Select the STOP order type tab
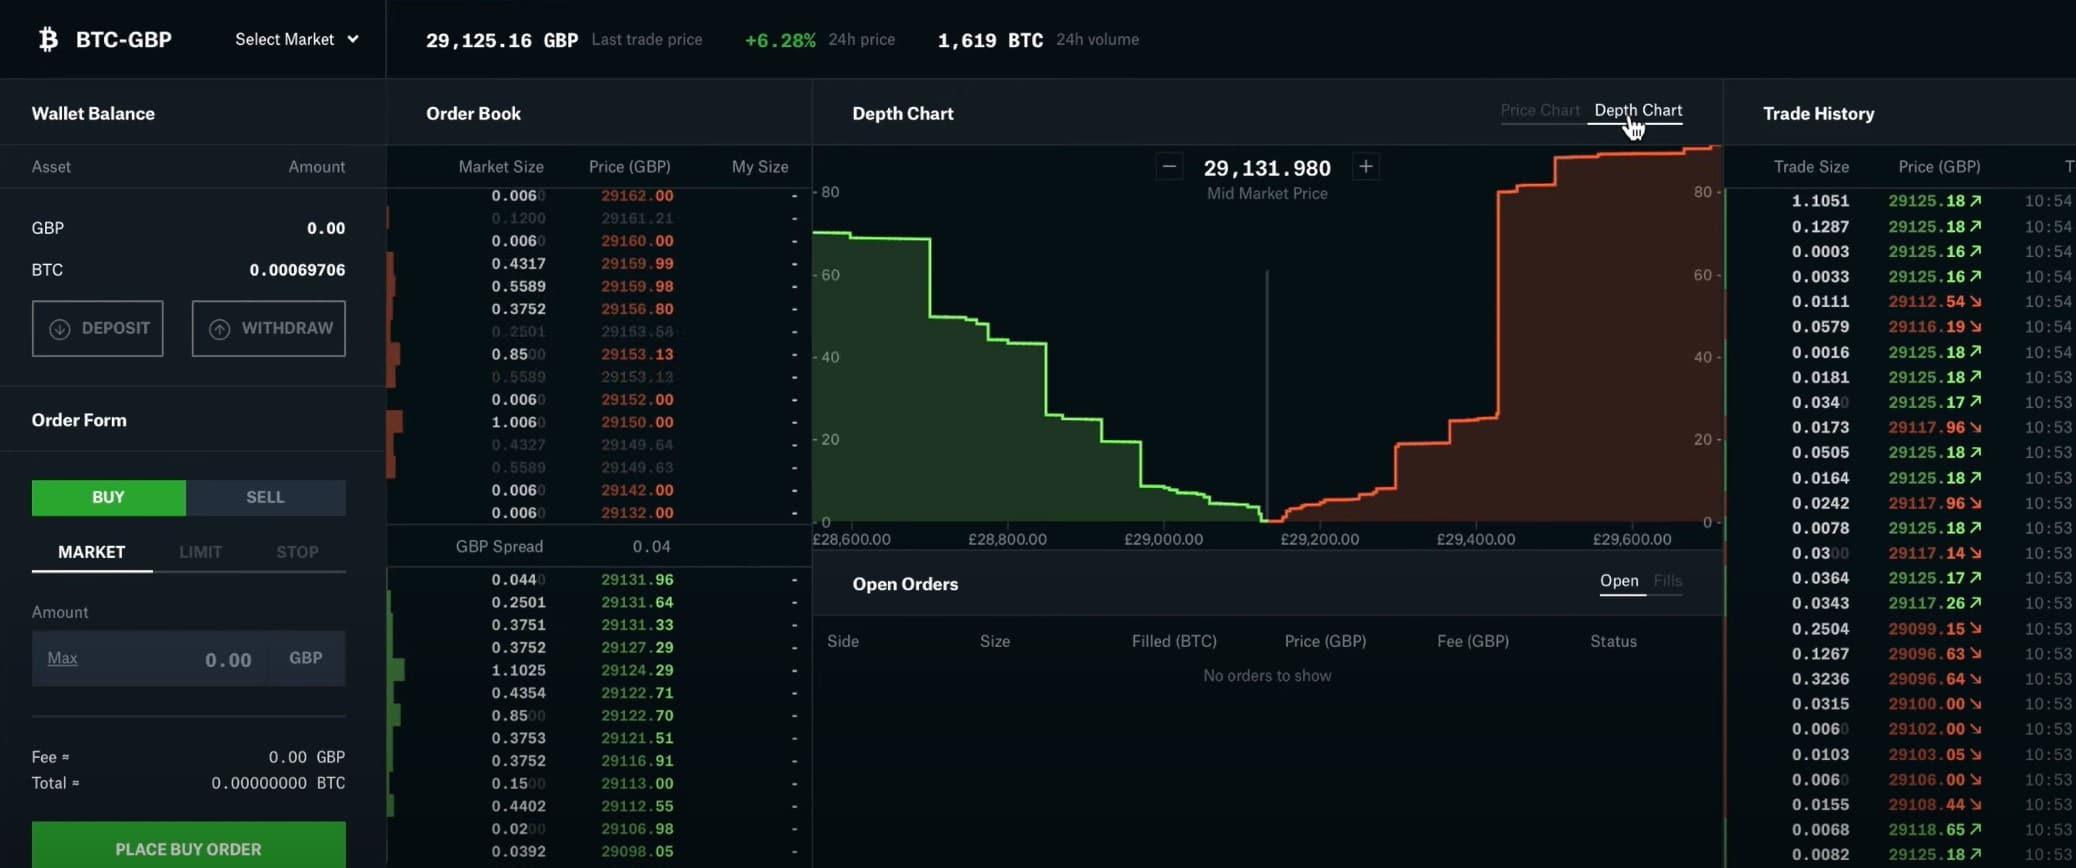The image size is (2076, 868). click(297, 552)
